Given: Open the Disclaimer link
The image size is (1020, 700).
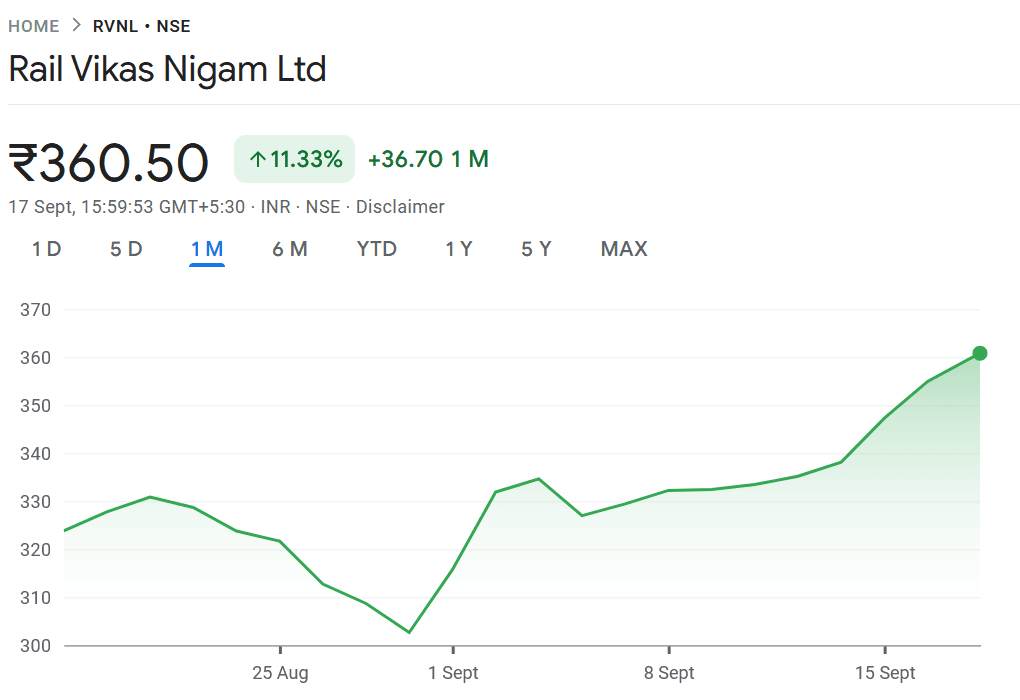Looking at the screenshot, I should click(x=399, y=207).
